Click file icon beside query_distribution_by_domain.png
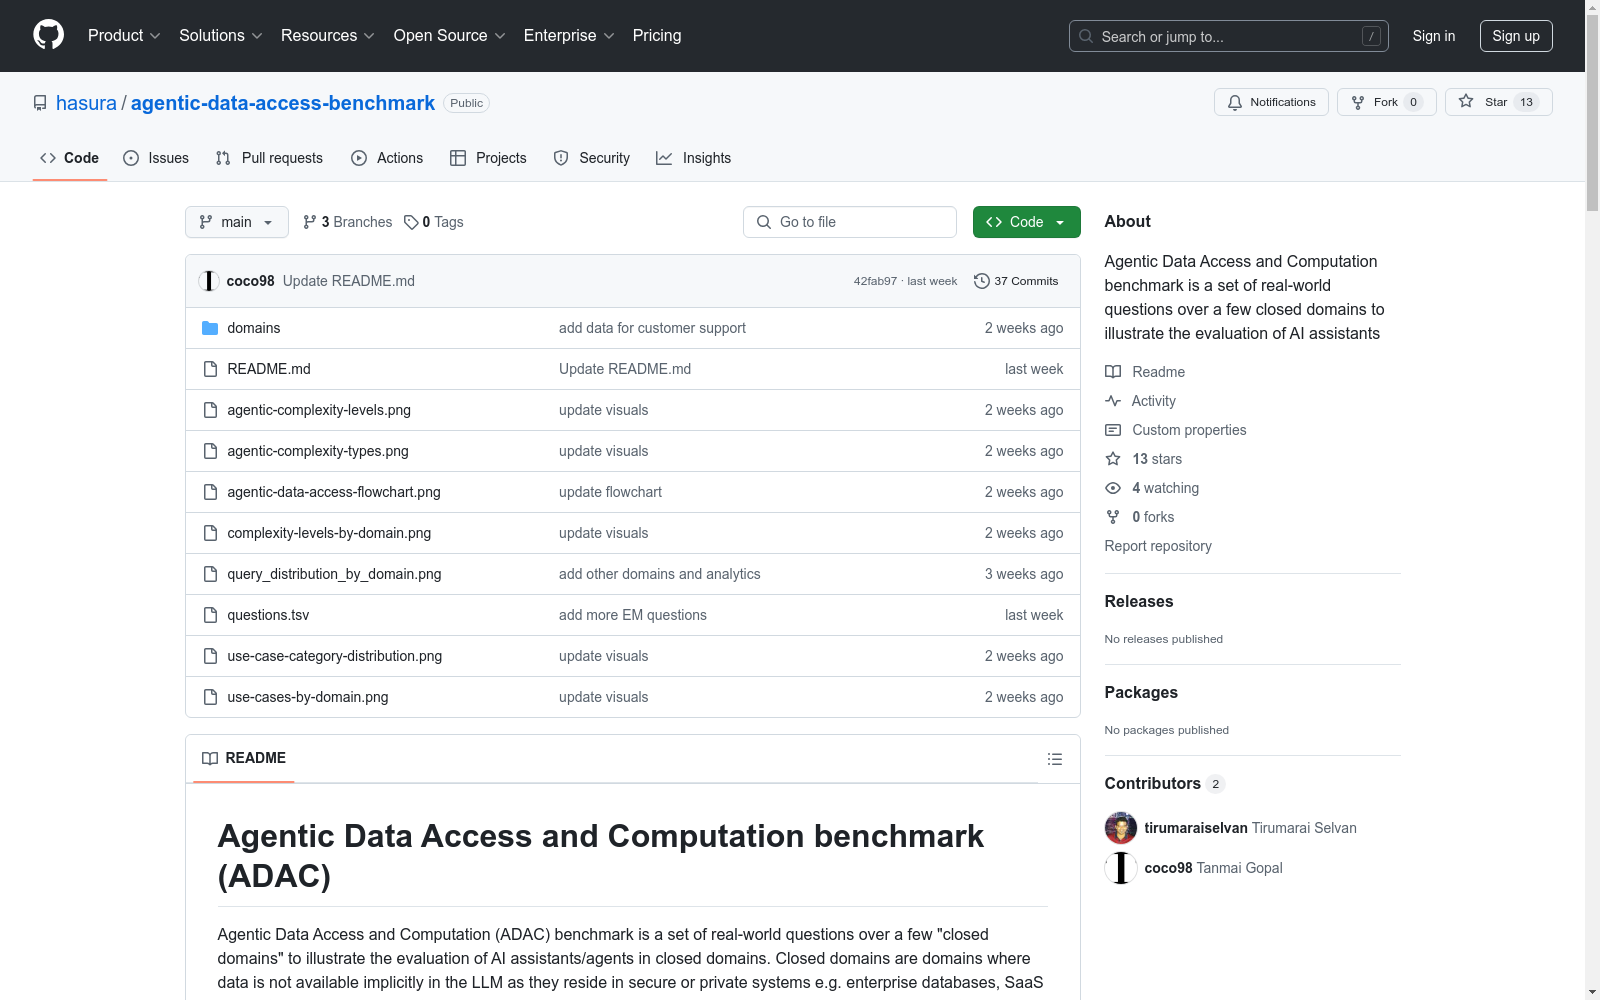This screenshot has height=1000, width=1600. click(x=210, y=574)
